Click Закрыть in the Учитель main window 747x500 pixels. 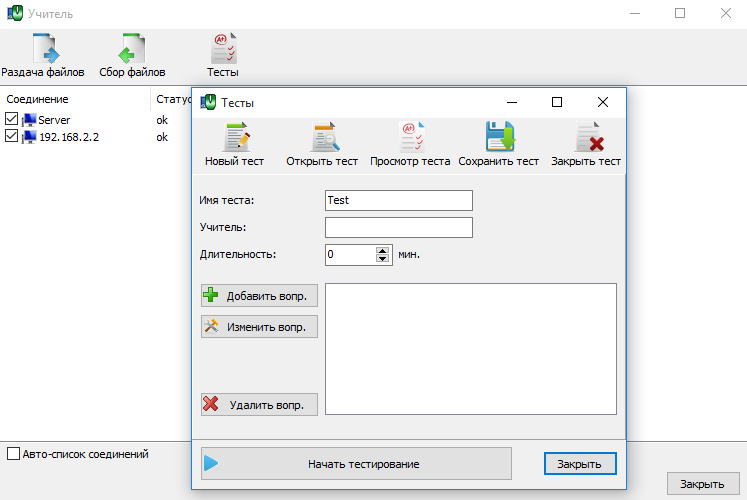pyautogui.click(x=703, y=484)
